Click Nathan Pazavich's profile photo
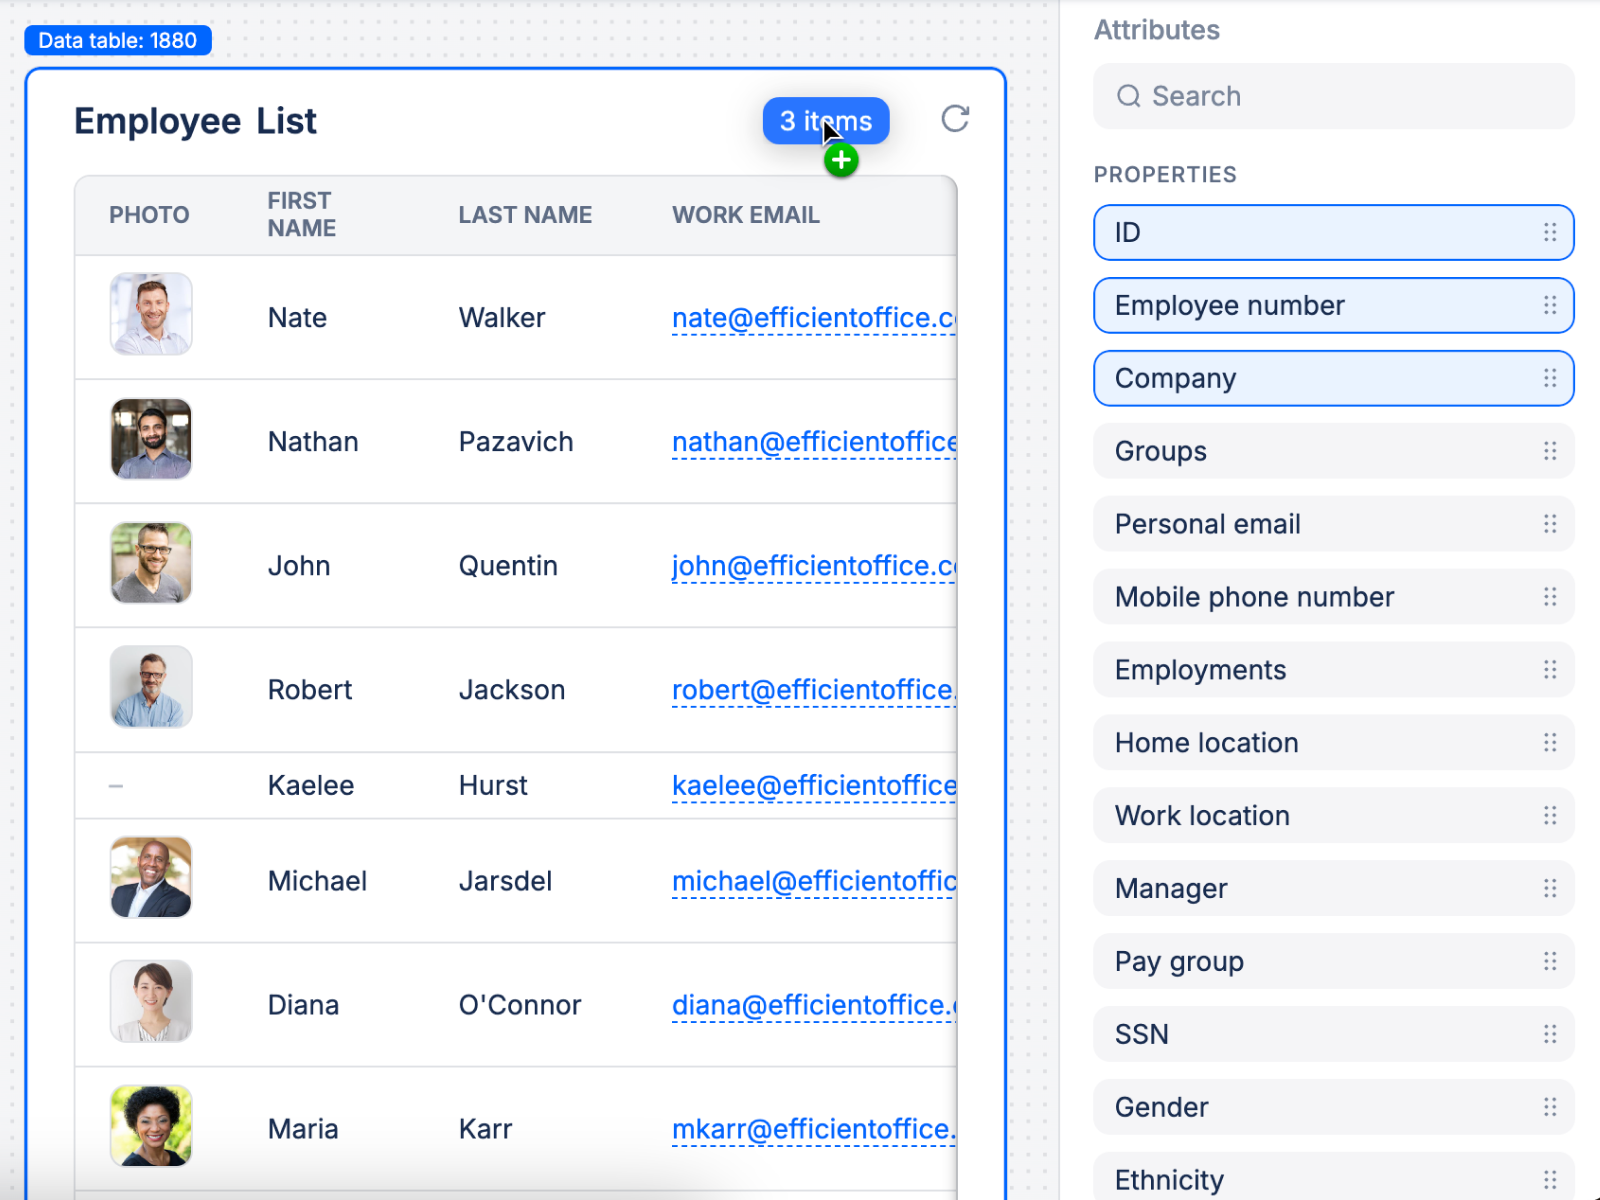 click(151, 439)
